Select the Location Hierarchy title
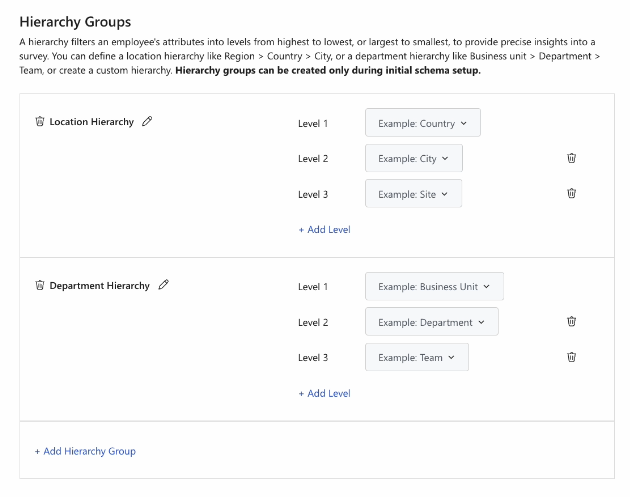 (92, 122)
